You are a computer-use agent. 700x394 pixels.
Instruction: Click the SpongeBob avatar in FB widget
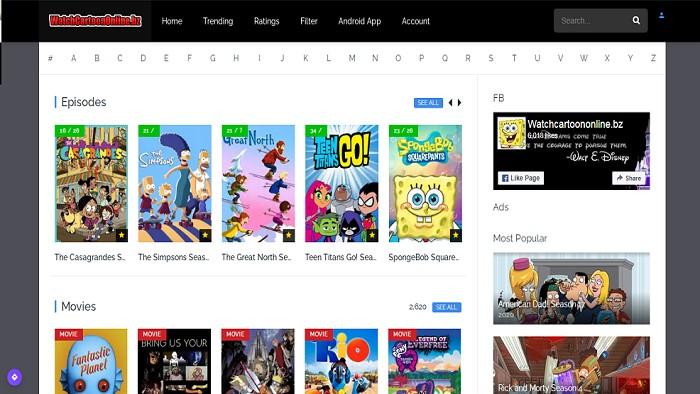tap(511, 133)
